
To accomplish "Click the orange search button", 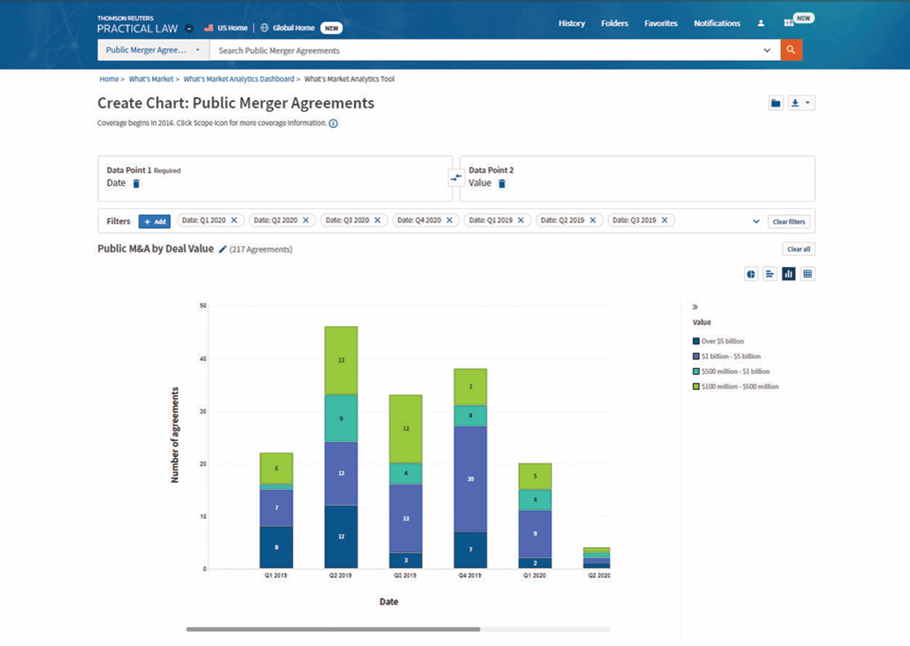I will (791, 50).
